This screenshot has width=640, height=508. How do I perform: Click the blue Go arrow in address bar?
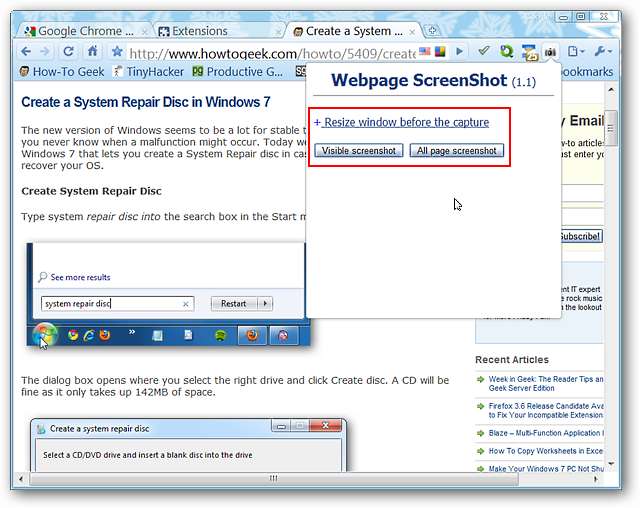(x=460, y=51)
